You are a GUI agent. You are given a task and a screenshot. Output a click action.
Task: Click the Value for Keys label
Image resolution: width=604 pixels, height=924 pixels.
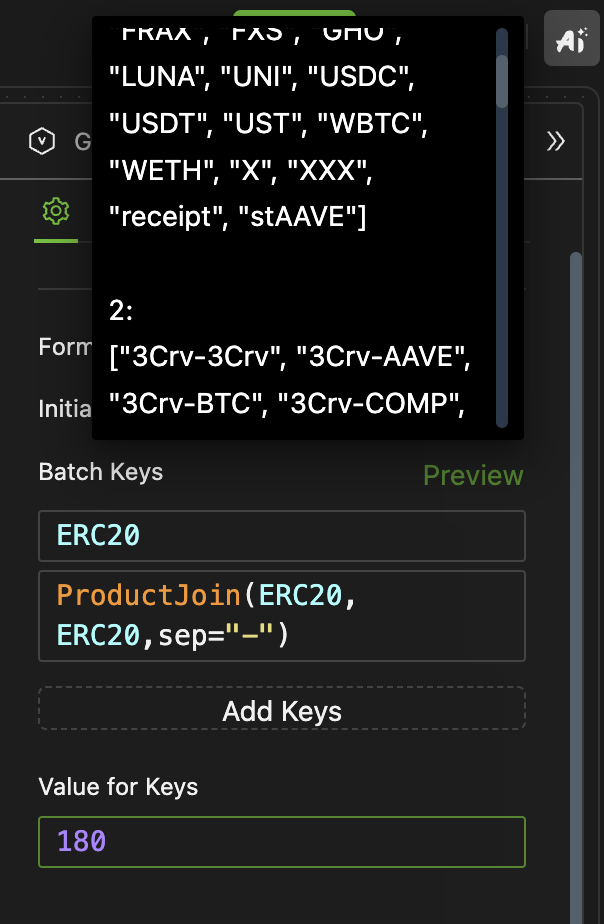(x=118, y=787)
